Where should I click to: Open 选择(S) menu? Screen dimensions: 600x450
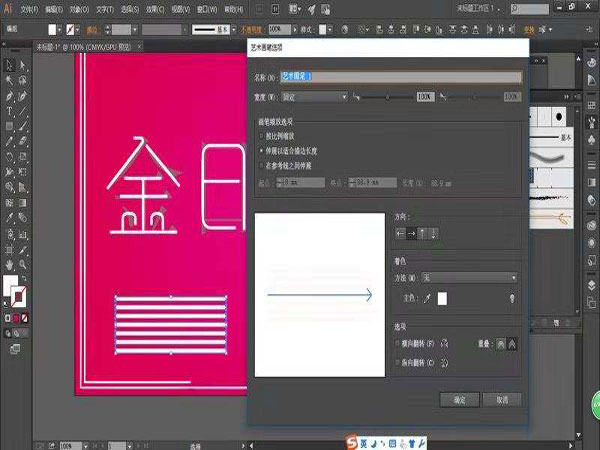click(x=130, y=9)
